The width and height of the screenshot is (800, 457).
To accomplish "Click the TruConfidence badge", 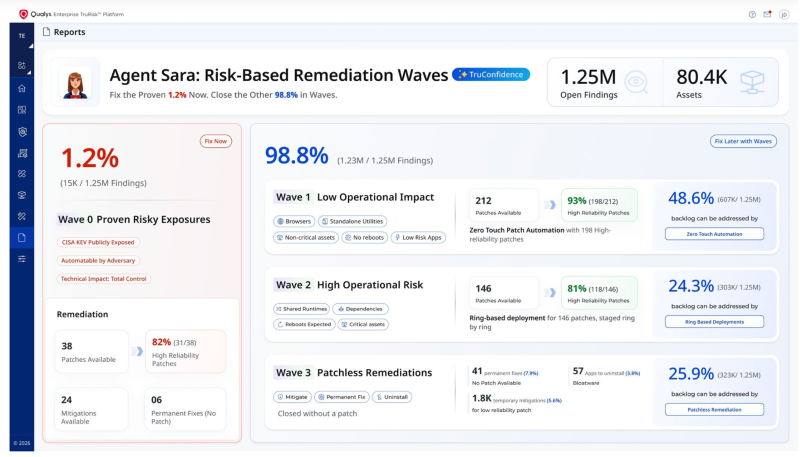I will pyautogui.click(x=491, y=74).
